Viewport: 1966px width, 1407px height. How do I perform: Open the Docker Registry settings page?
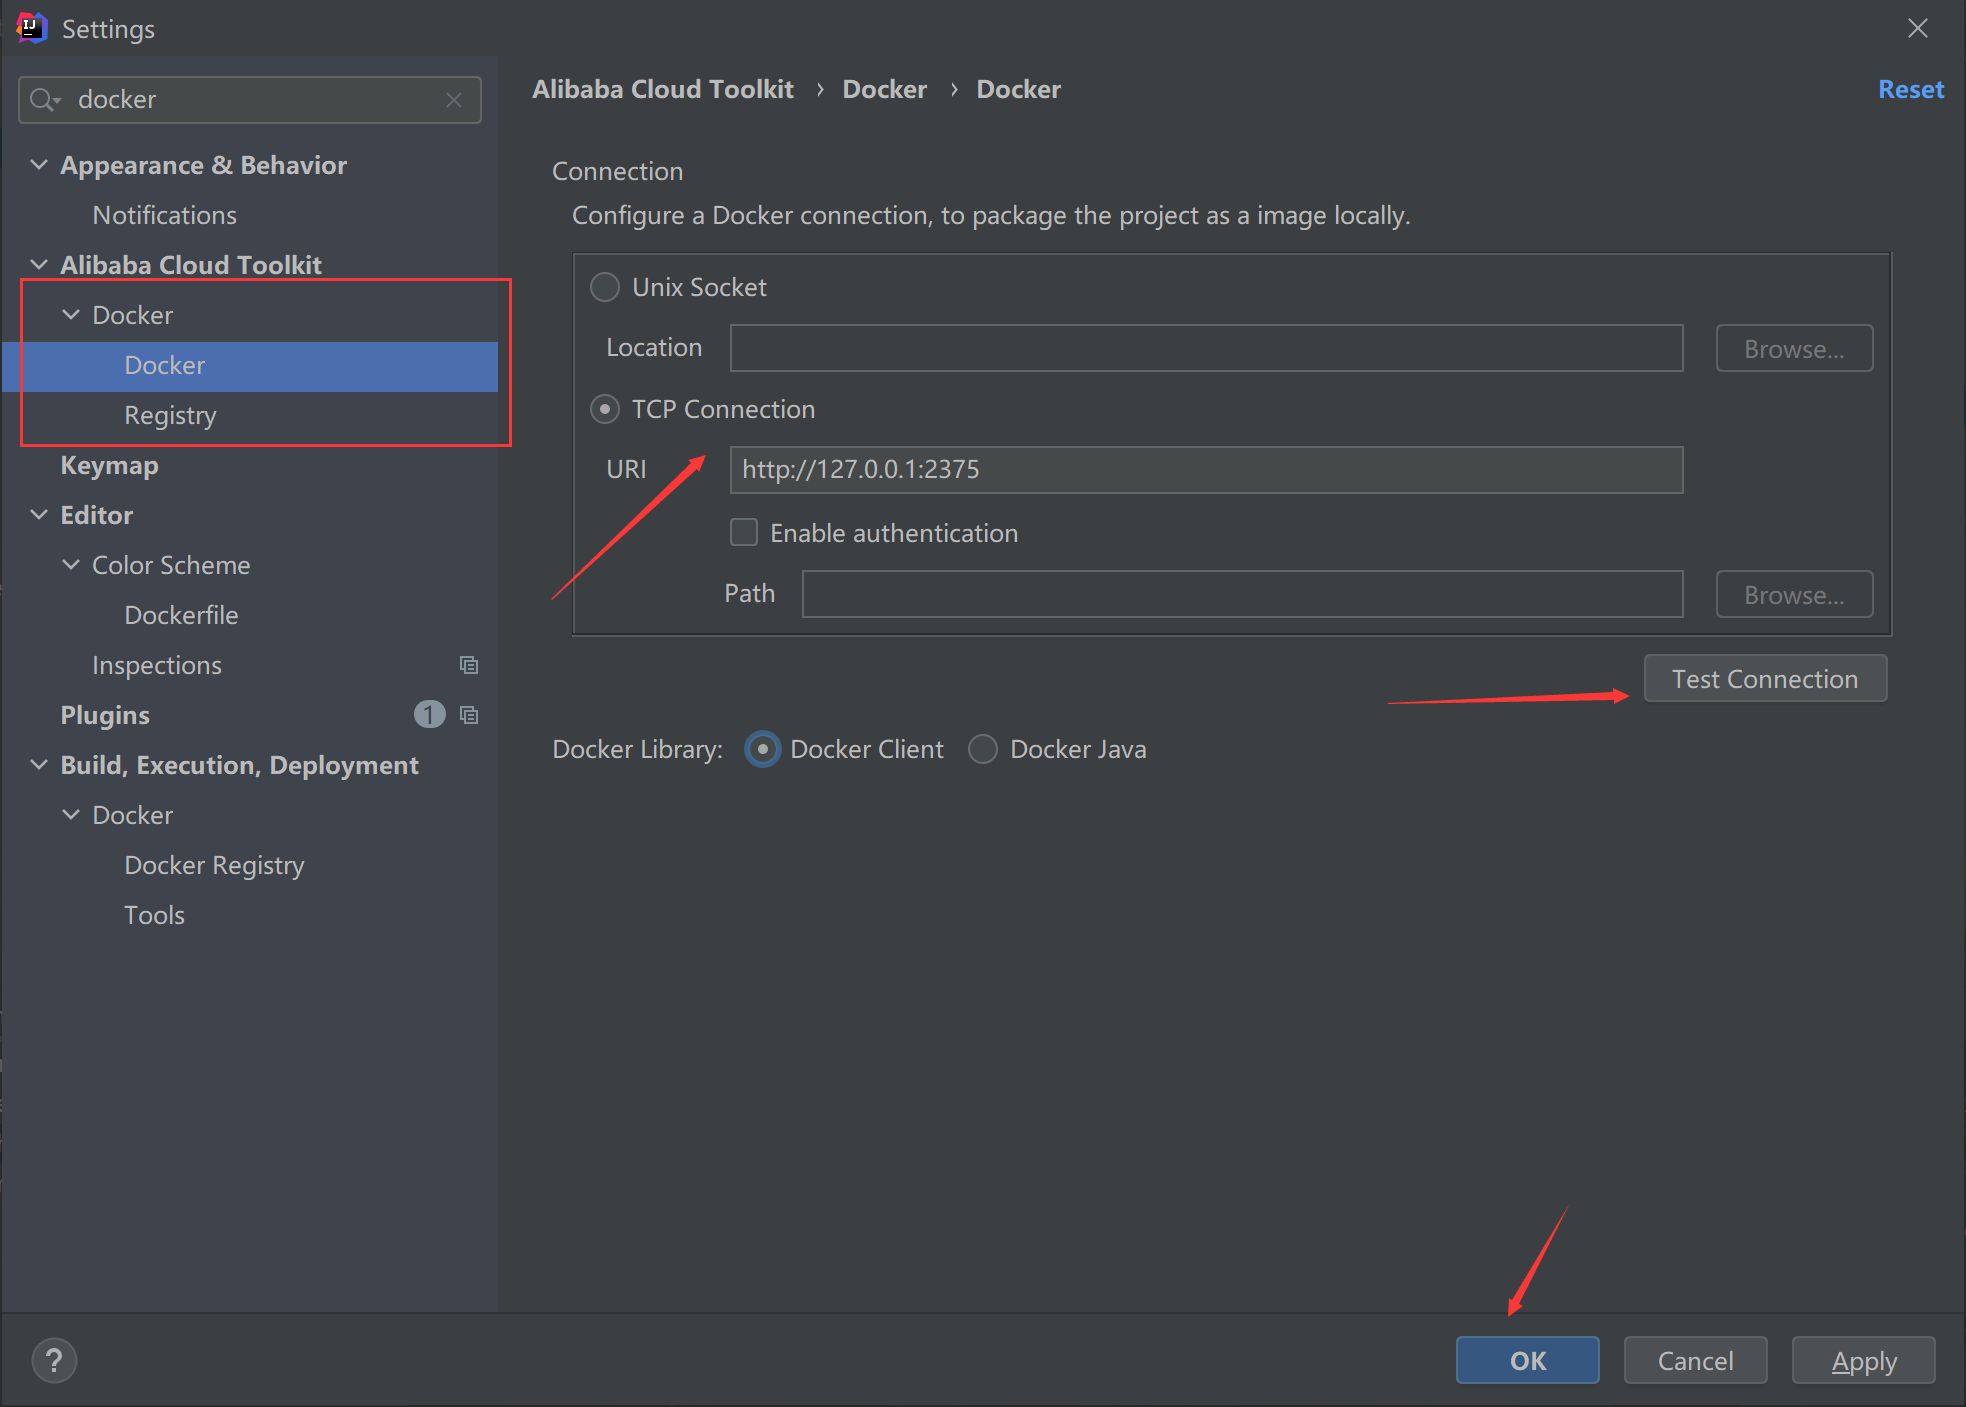tap(214, 865)
